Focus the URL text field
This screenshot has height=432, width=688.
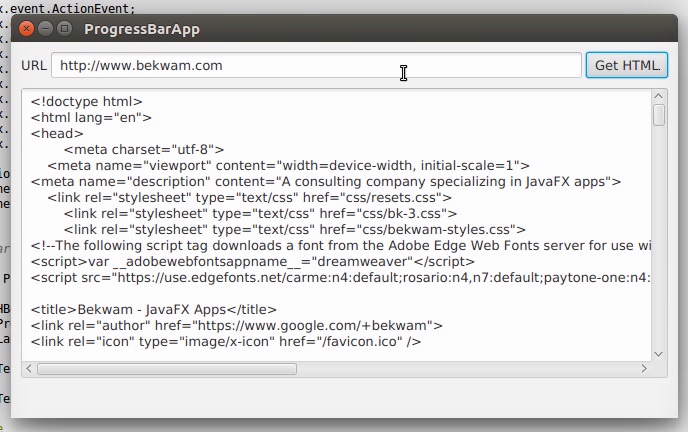[x=316, y=66]
